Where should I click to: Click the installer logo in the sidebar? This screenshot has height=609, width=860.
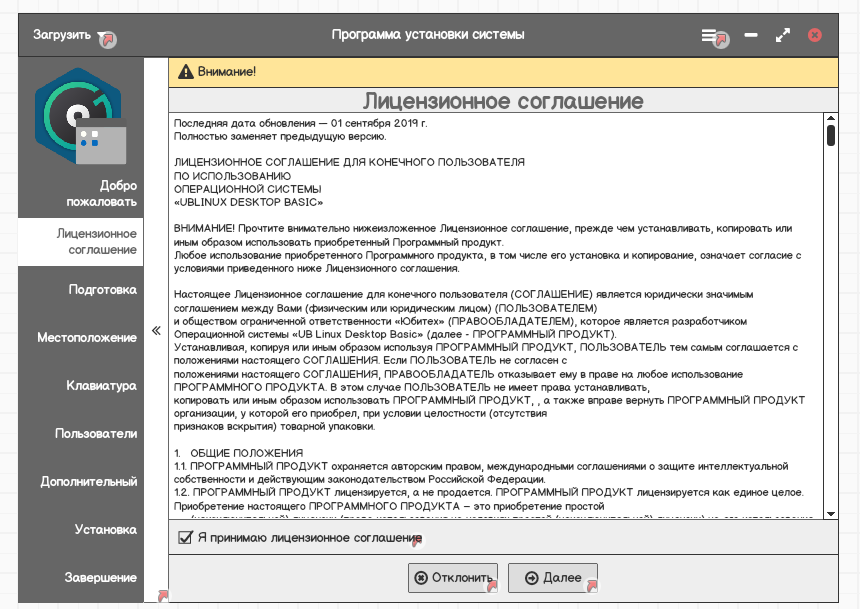coord(81,118)
